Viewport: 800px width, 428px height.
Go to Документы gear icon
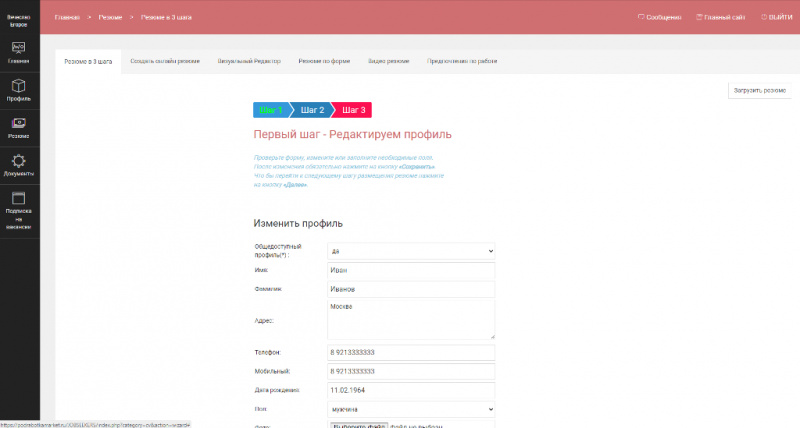pos(19,164)
